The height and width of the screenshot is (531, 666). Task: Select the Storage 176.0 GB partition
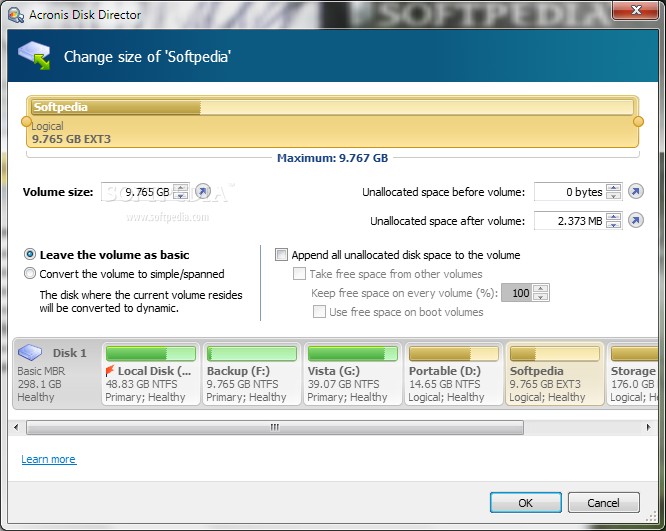[632, 374]
